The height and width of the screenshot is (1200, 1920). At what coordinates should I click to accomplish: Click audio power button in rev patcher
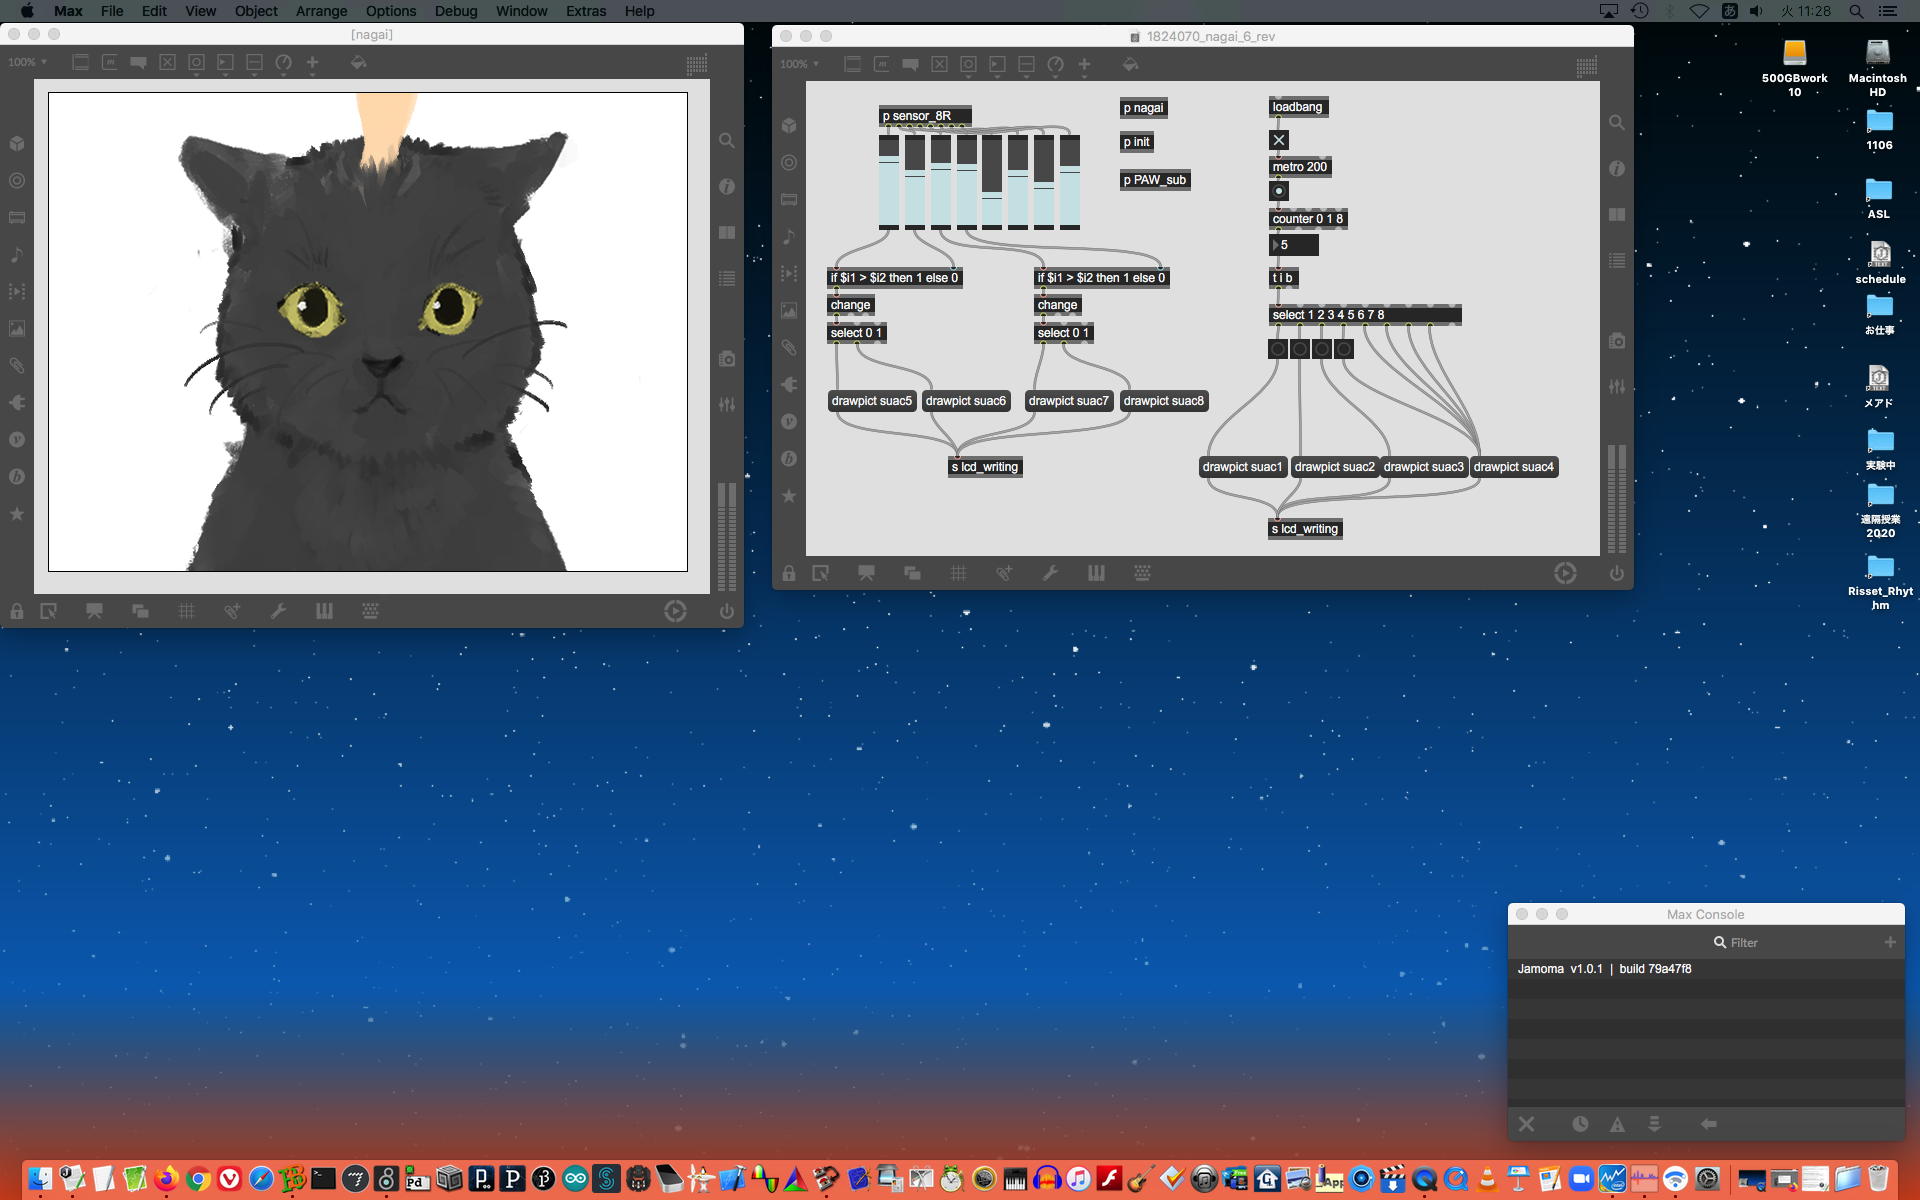[1616, 573]
